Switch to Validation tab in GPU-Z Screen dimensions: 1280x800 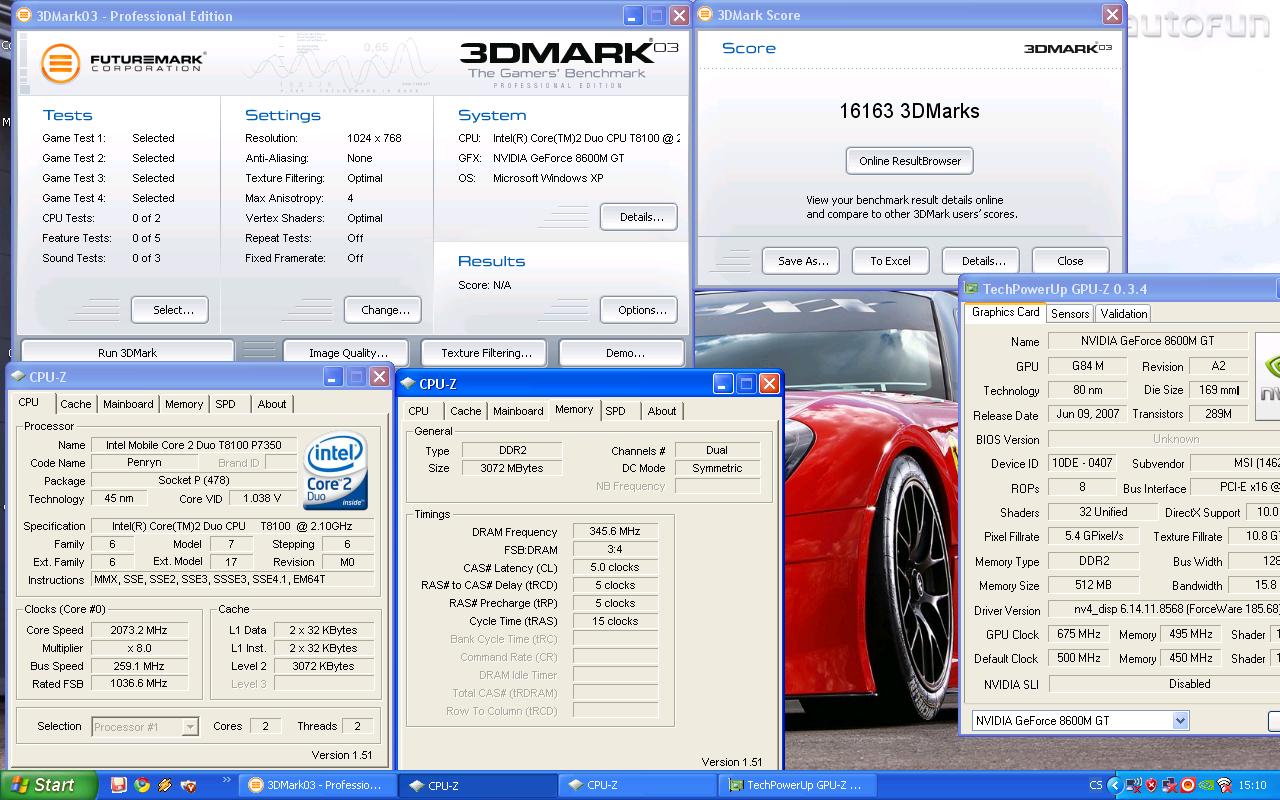coord(1124,313)
